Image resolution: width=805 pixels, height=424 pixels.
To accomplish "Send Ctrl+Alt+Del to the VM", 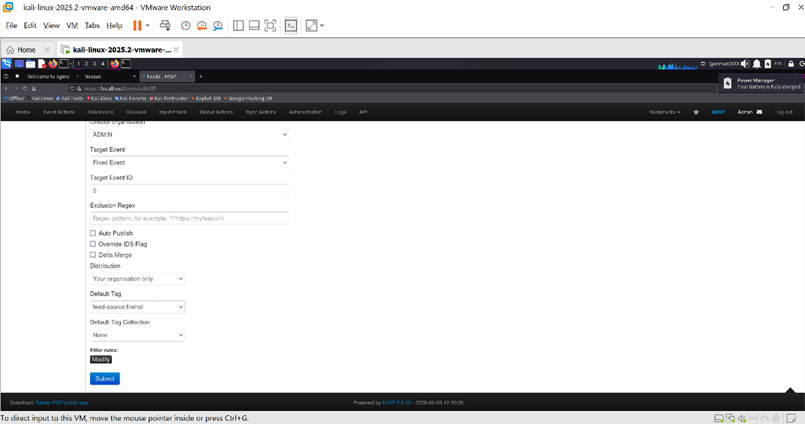I will pyautogui.click(x=165, y=26).
